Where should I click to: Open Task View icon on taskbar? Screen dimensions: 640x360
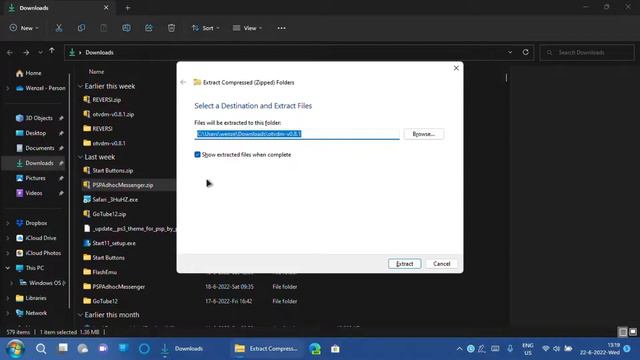click(63, 348)
